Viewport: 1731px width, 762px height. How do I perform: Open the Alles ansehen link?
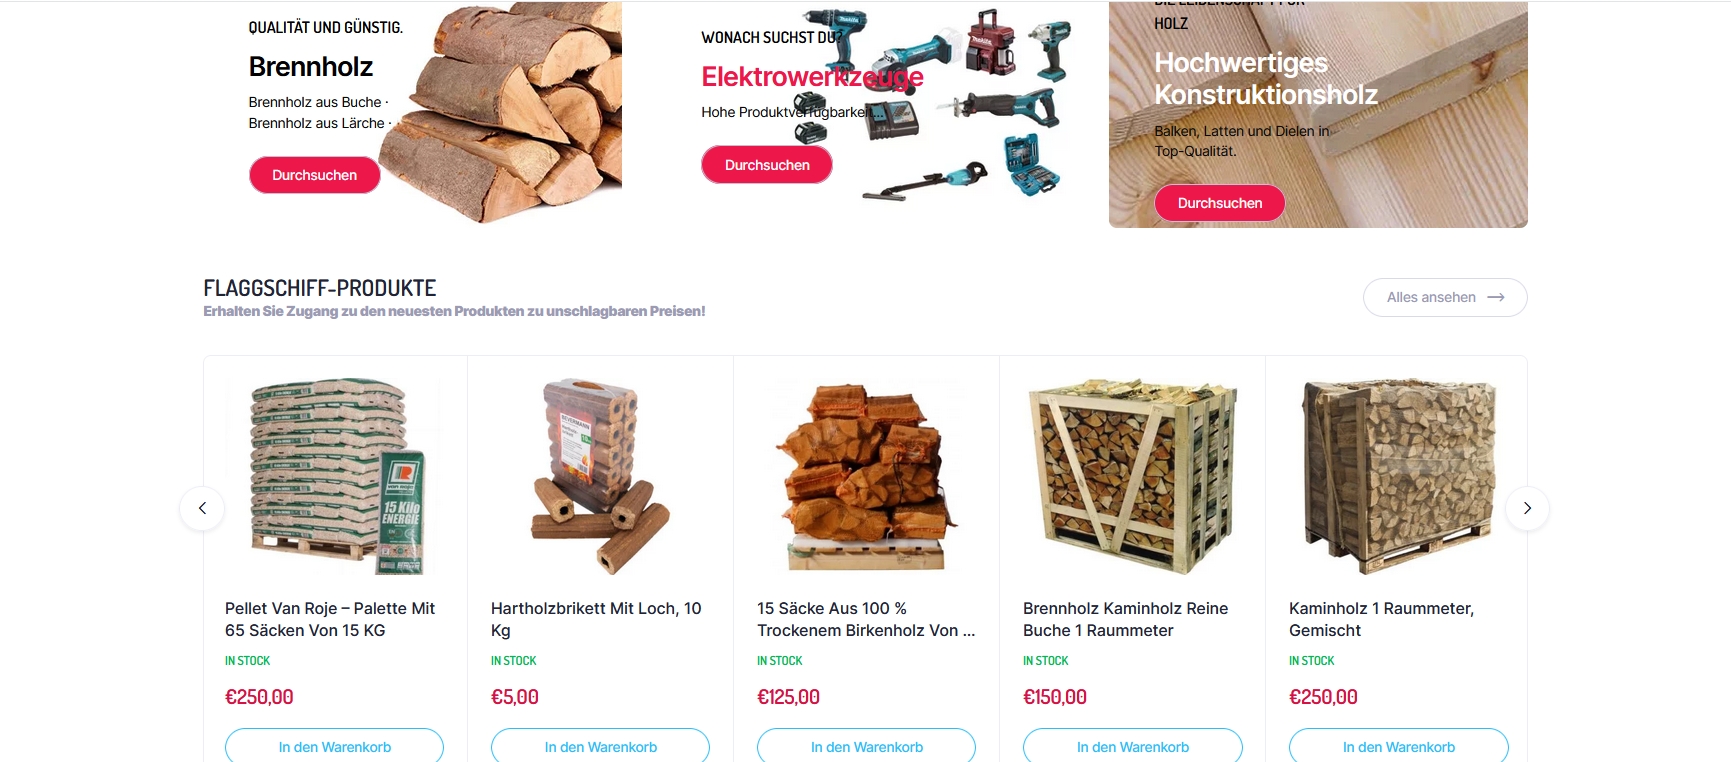[x=1445, y=297]
